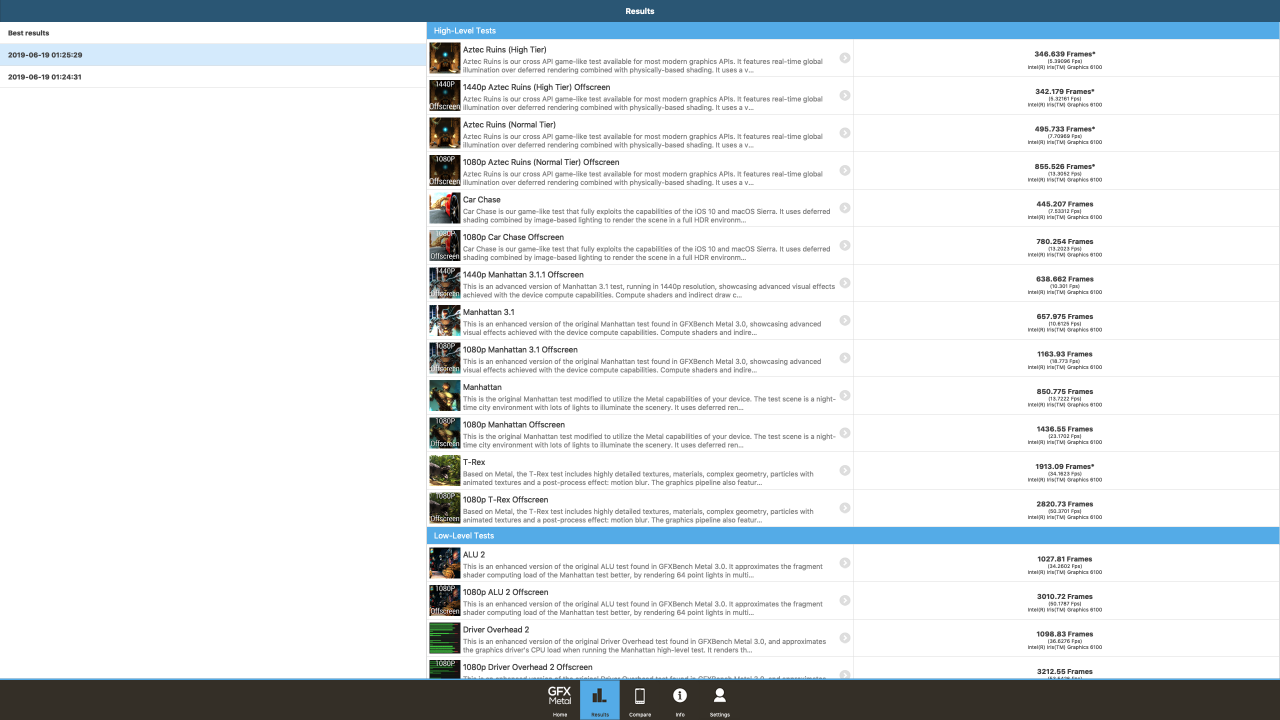Expand 1080p Manhattan 3.1 Offscreen arrow
Screen dimensions: 1280x720
[x=845, y=358]
